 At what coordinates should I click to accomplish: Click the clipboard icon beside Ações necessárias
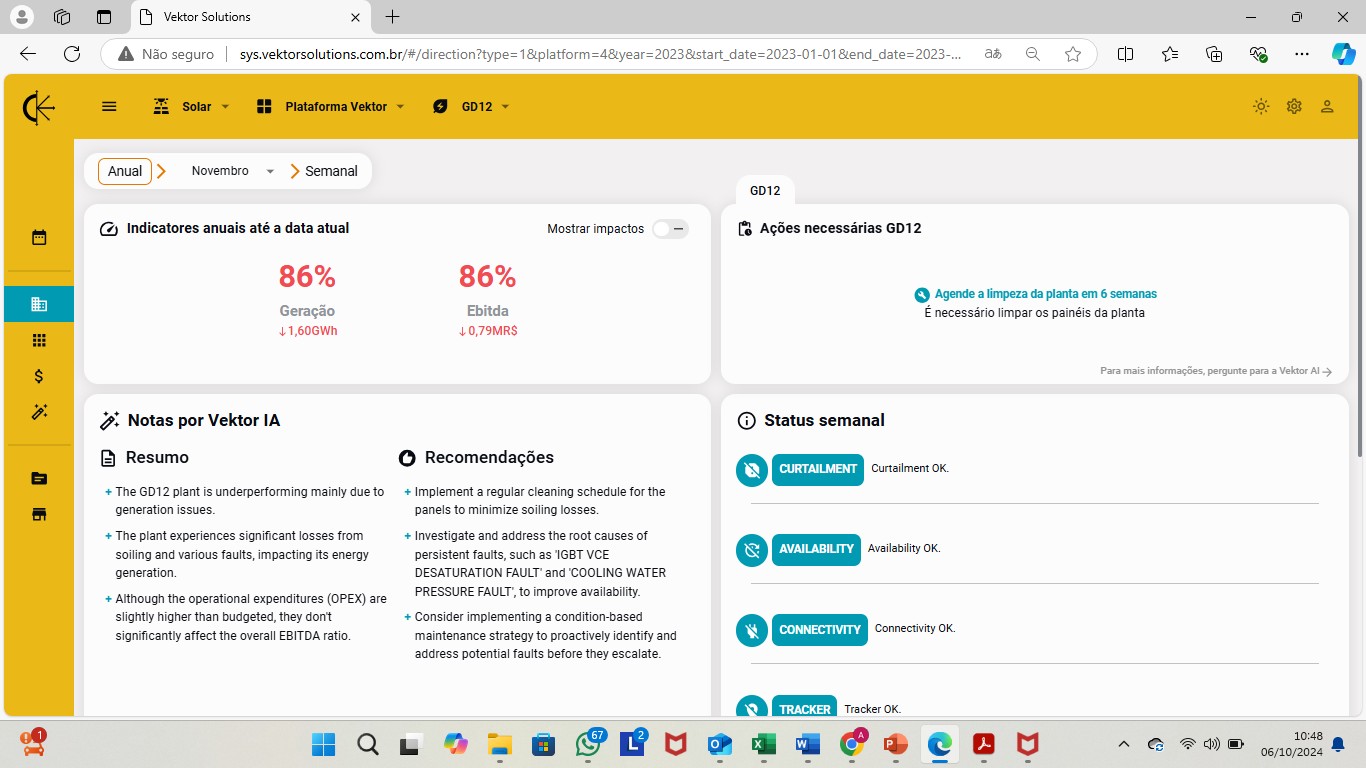coord(744,229)
